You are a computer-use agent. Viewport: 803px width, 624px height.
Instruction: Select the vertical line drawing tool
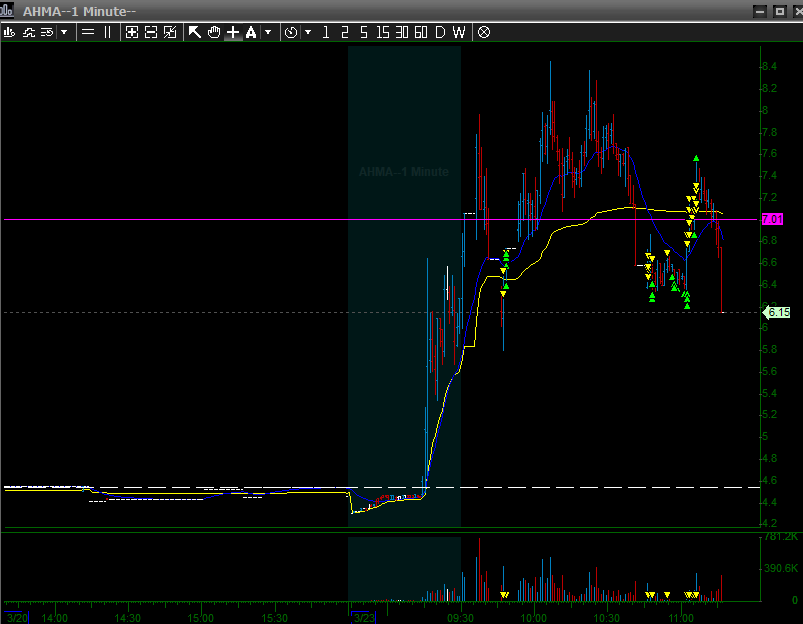[x=108, y=32]
